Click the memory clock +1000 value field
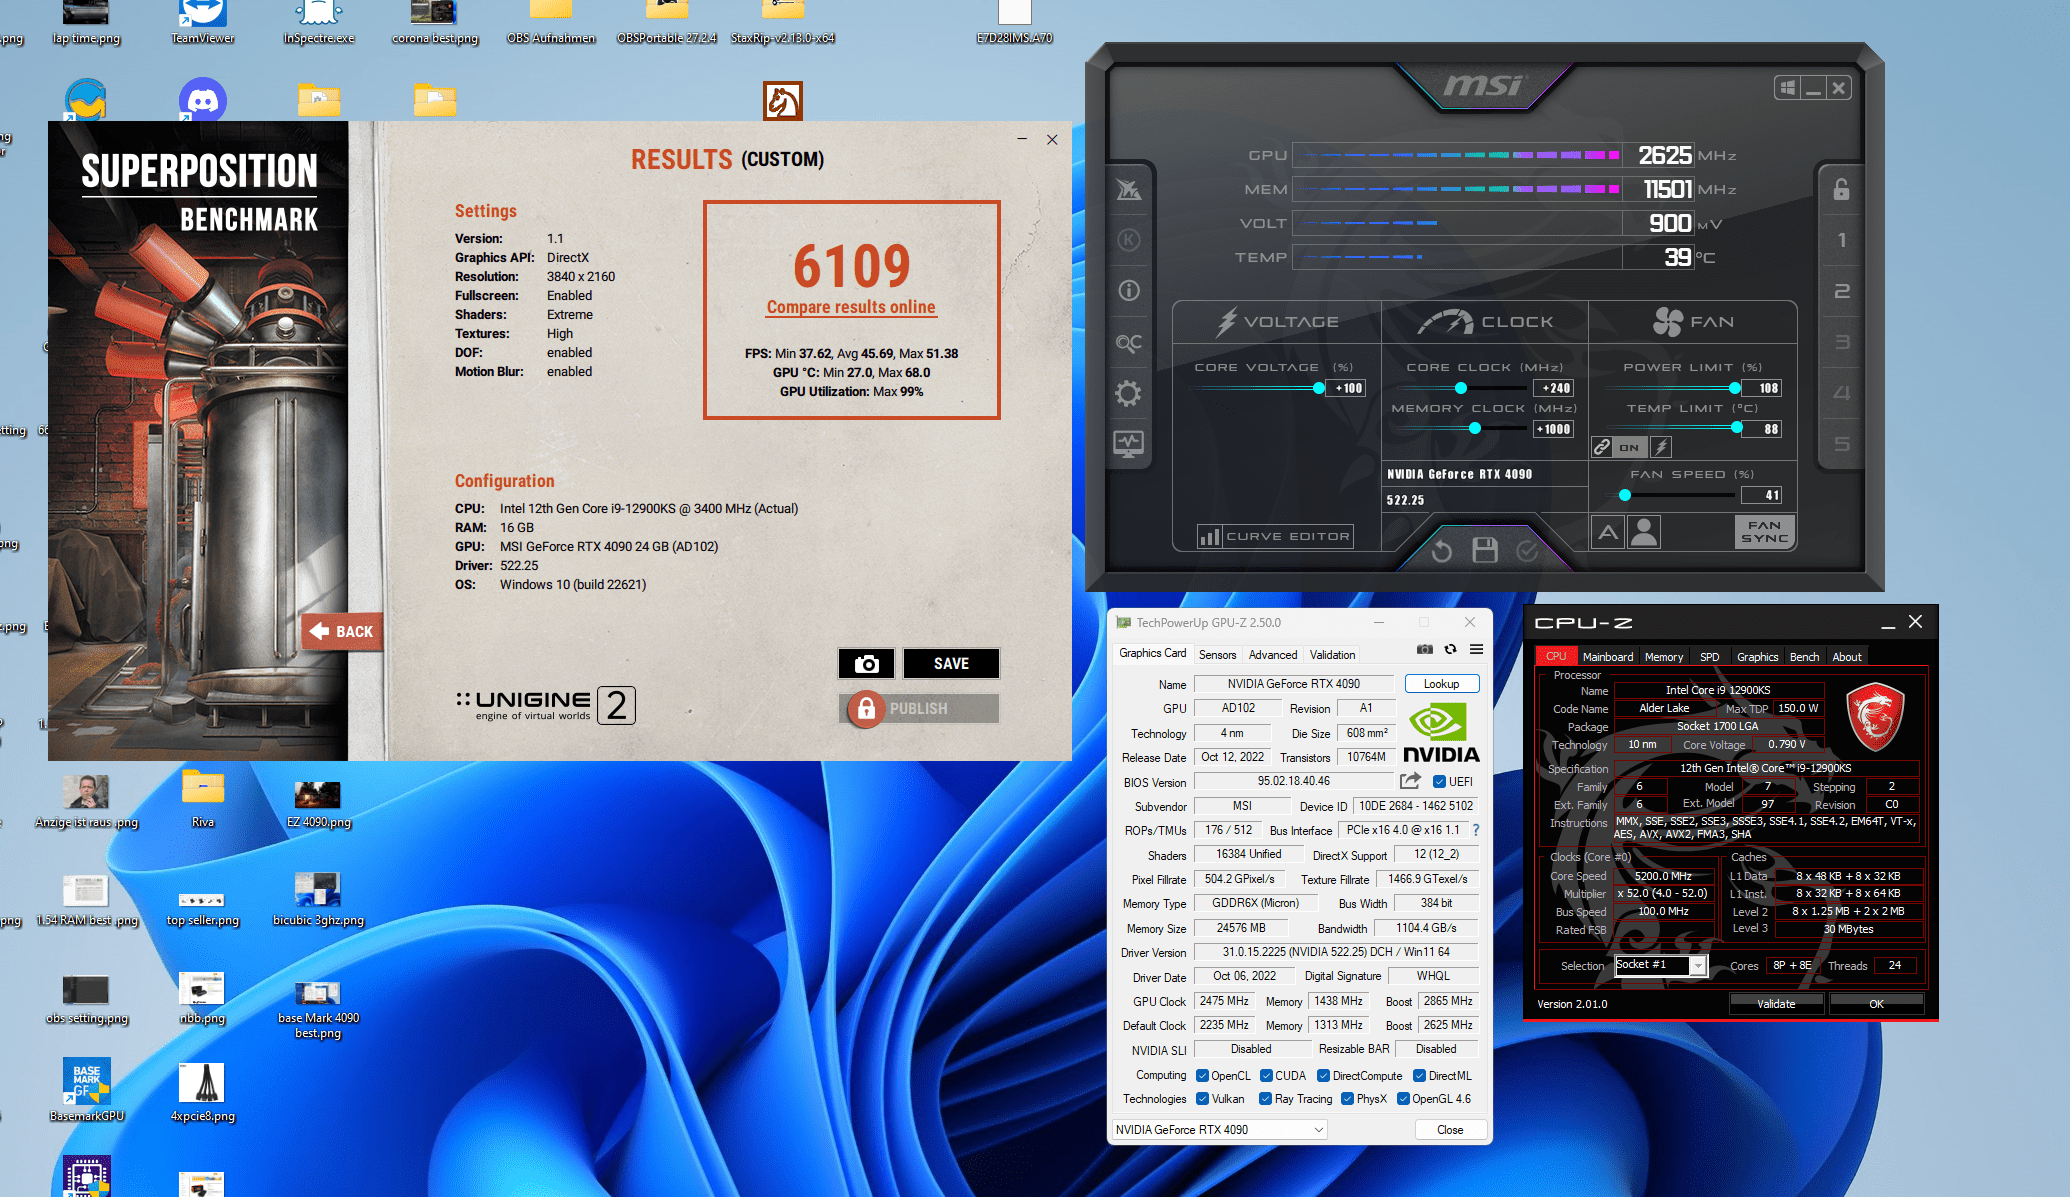The image size is (2070, 1197). click(x=1554, y=429)
